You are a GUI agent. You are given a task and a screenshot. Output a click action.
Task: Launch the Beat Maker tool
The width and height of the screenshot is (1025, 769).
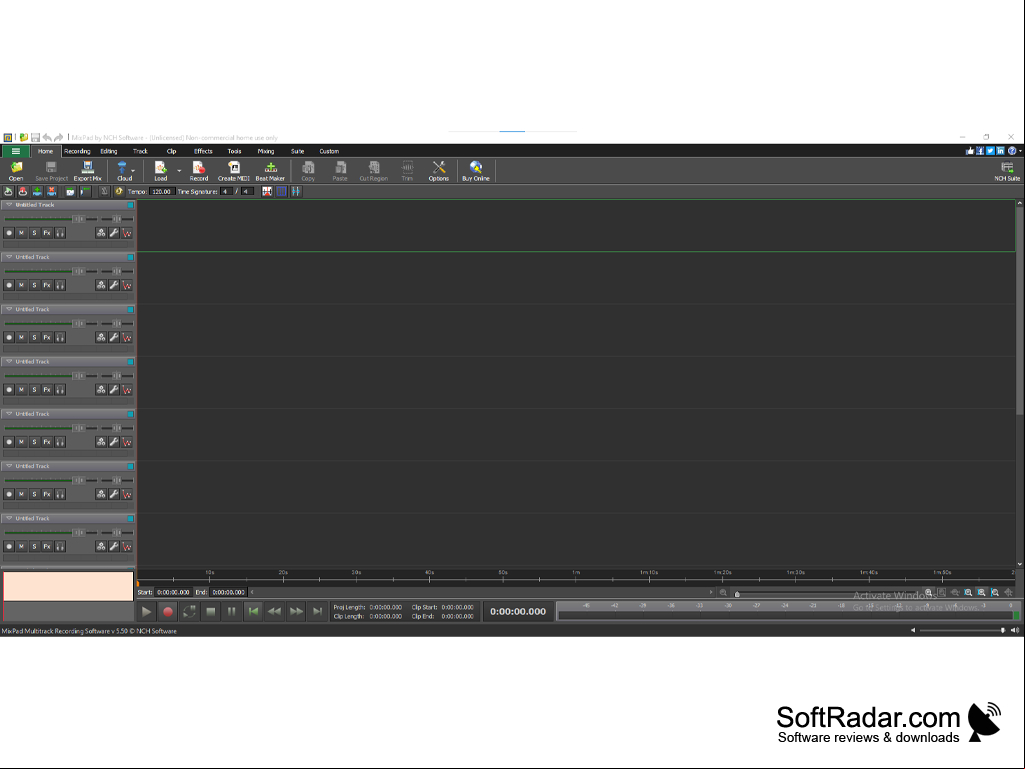pyautogui.click(x=270, y=171)
